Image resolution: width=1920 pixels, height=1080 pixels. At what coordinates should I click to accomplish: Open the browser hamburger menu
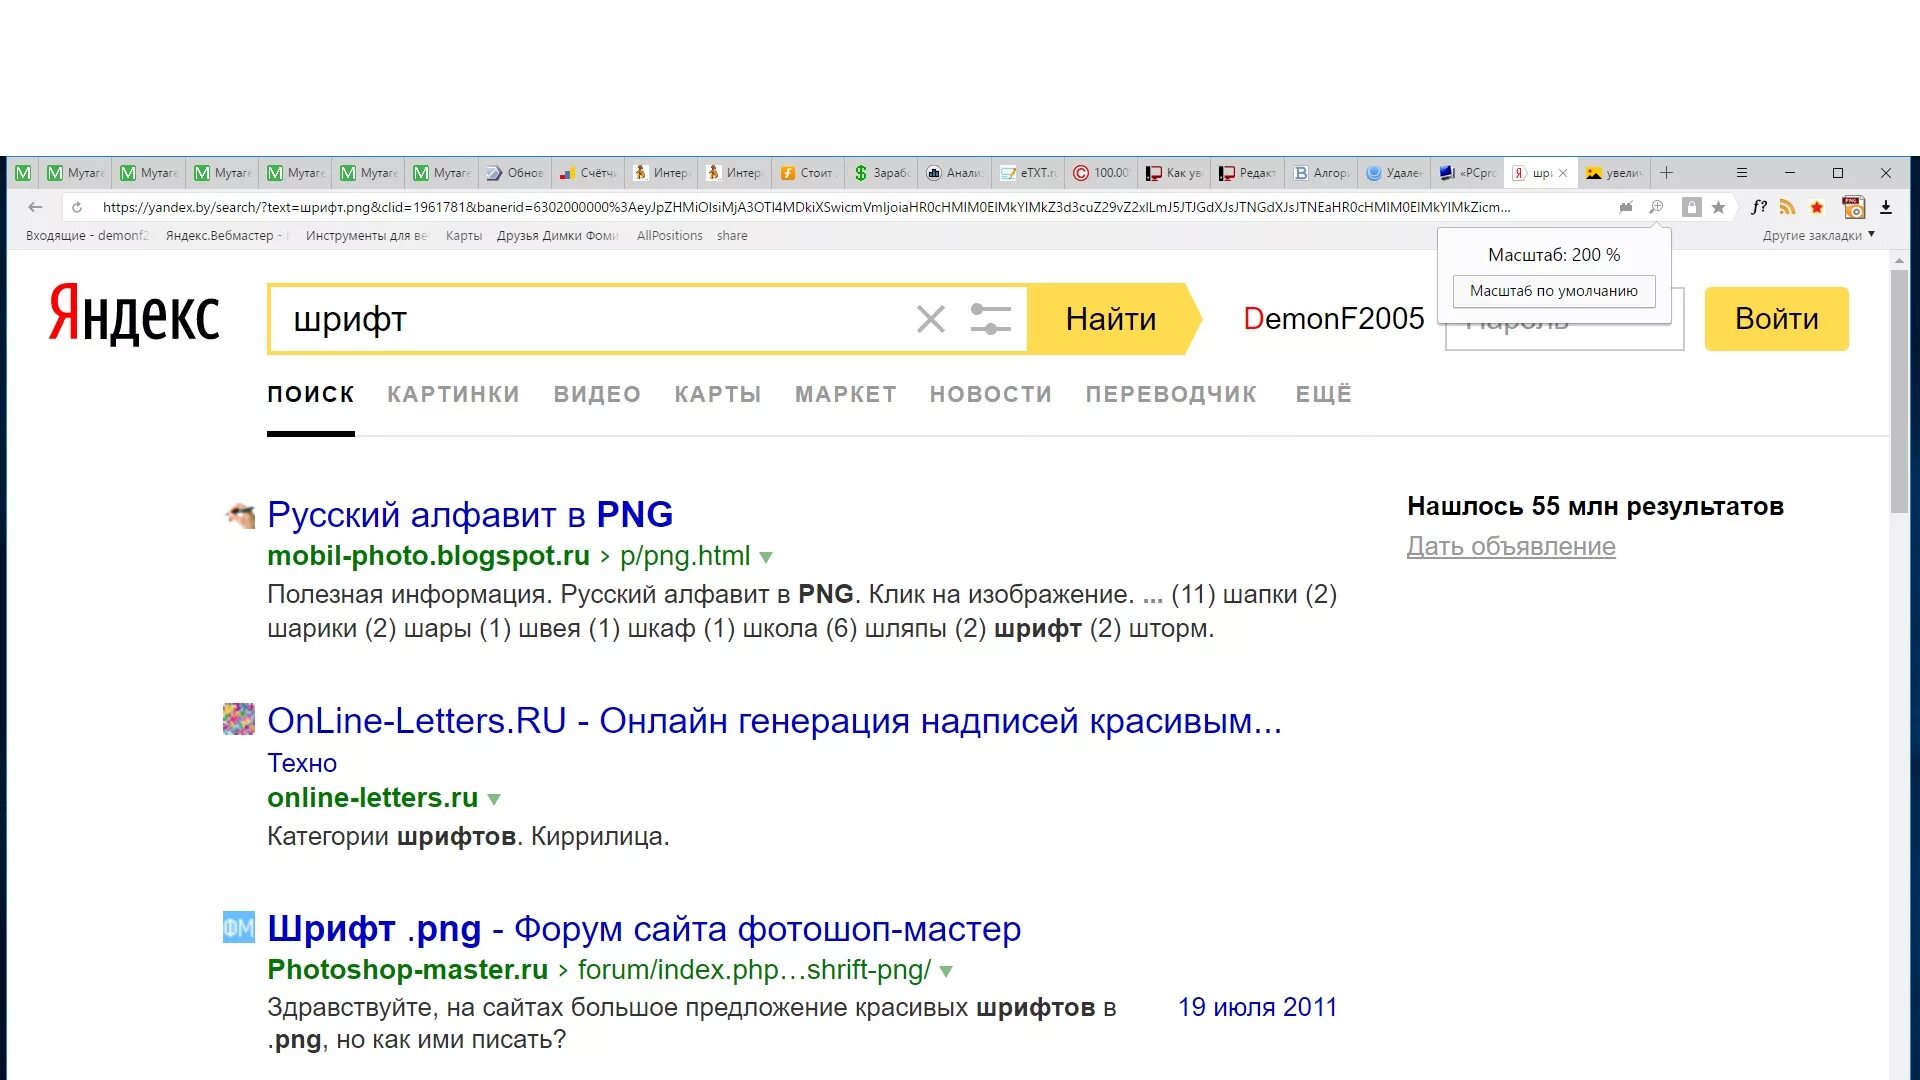[1741, 173]
